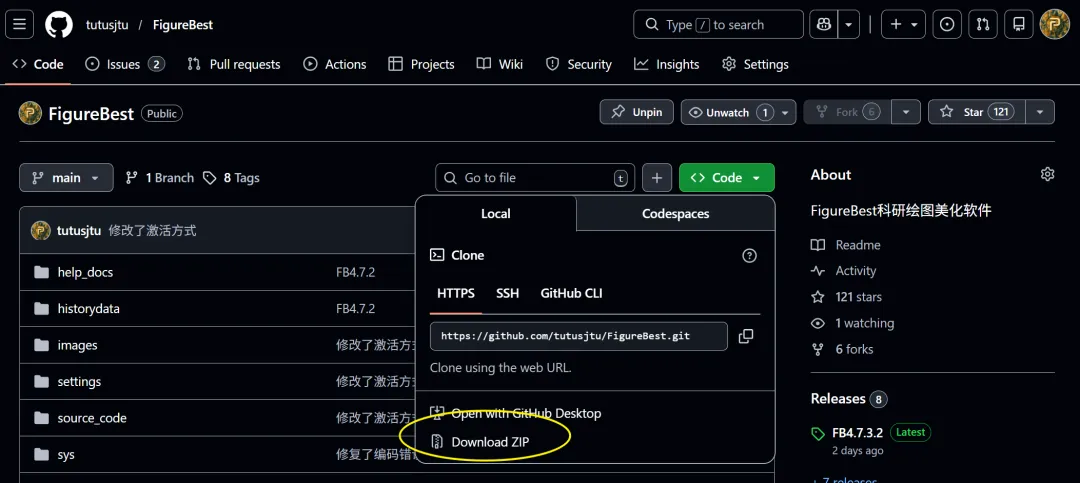Expand the Star lists dropdown arrow

click(x=1040, y=112)
